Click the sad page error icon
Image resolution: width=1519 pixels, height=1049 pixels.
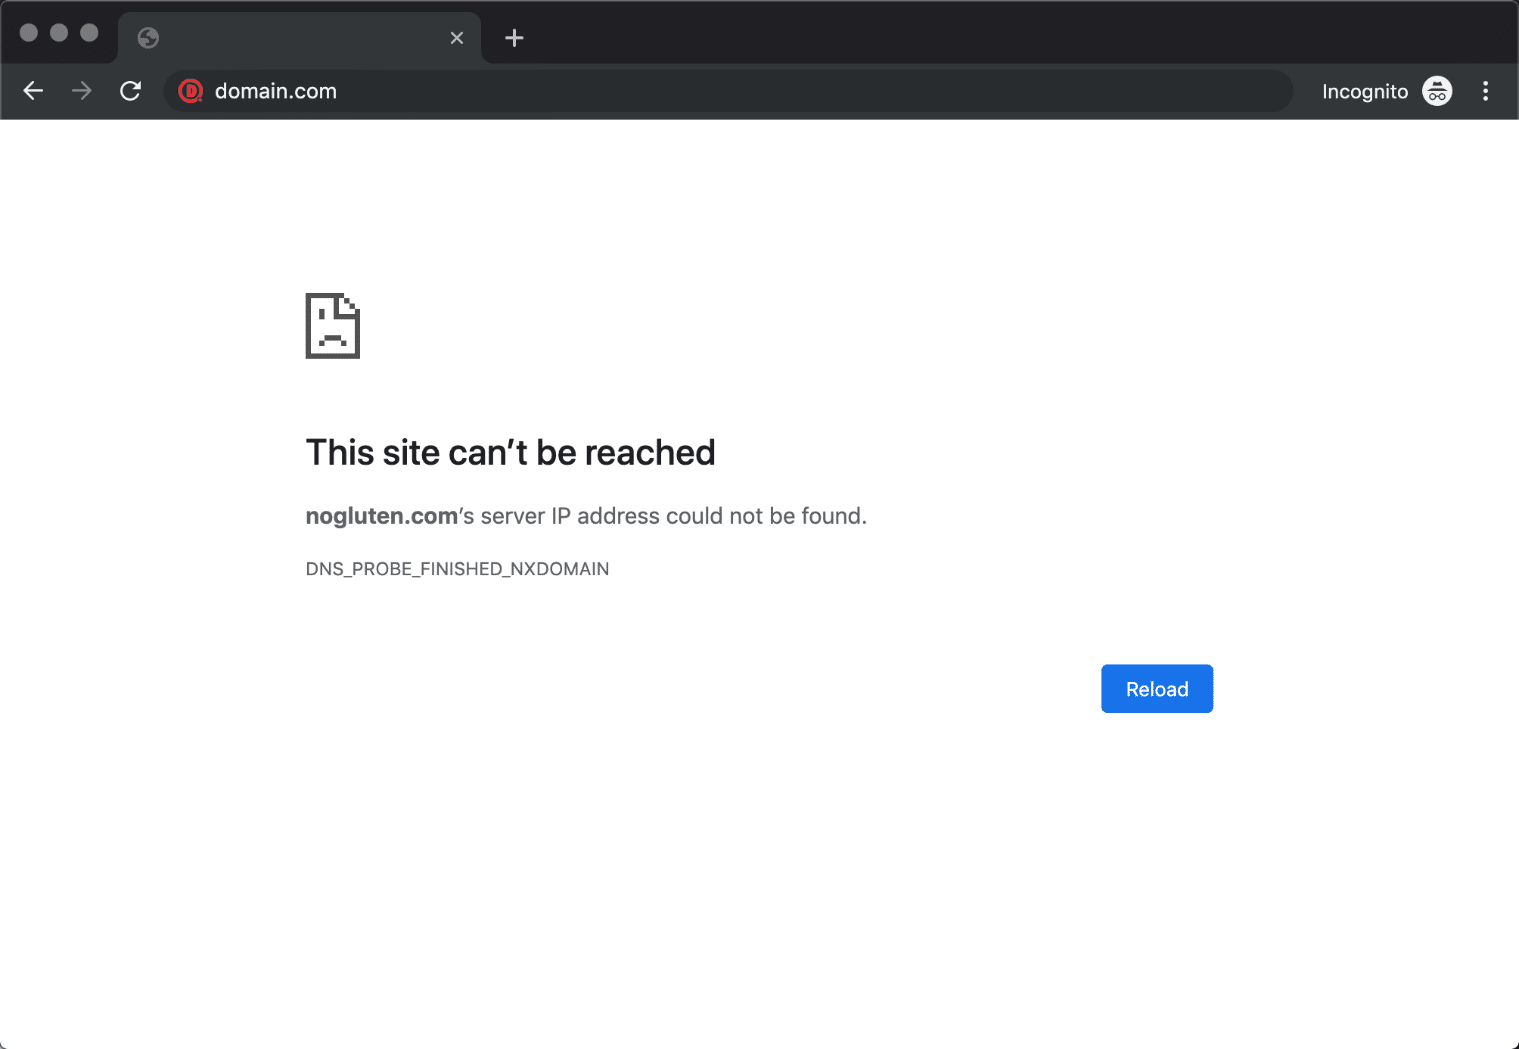332,325
